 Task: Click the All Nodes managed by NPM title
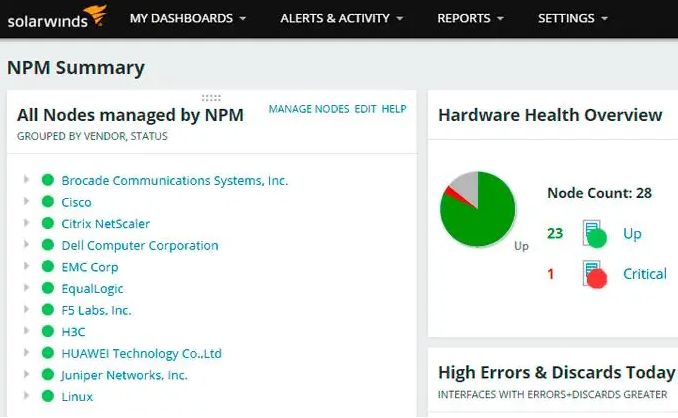(x=130, y=115)
